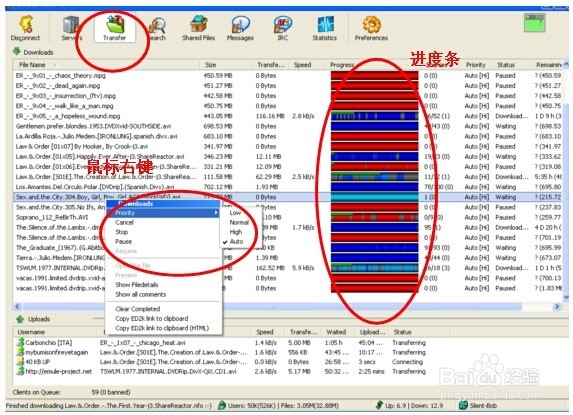Click progress bar of ER_-_9x05_-_a_hopeless_wound.mpg
Viewport: 573px width, 415px height.
click(375, 116)
